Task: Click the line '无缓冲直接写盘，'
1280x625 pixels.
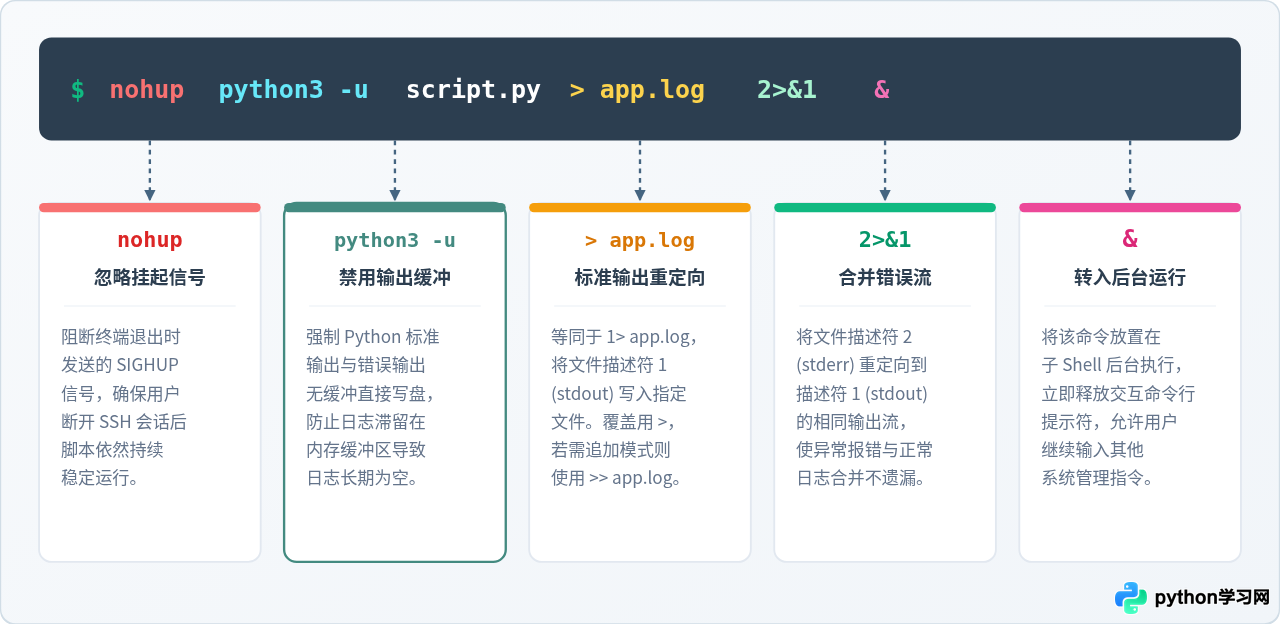Action: pyautogui.click(x=371, y=393)
